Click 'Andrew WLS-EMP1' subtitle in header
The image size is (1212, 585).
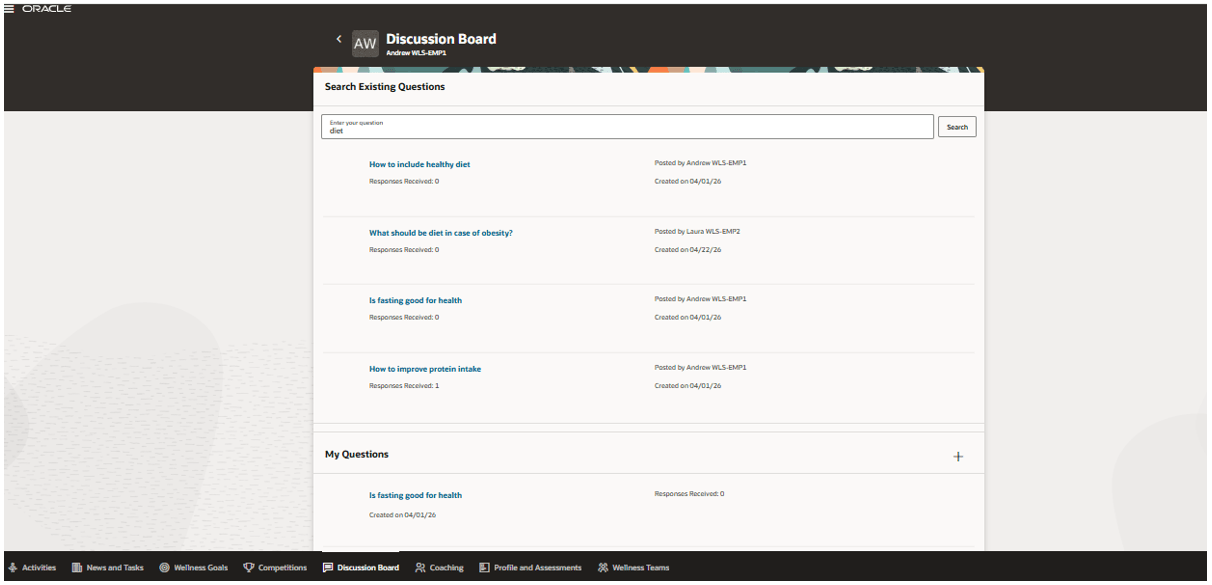[416, 53]
